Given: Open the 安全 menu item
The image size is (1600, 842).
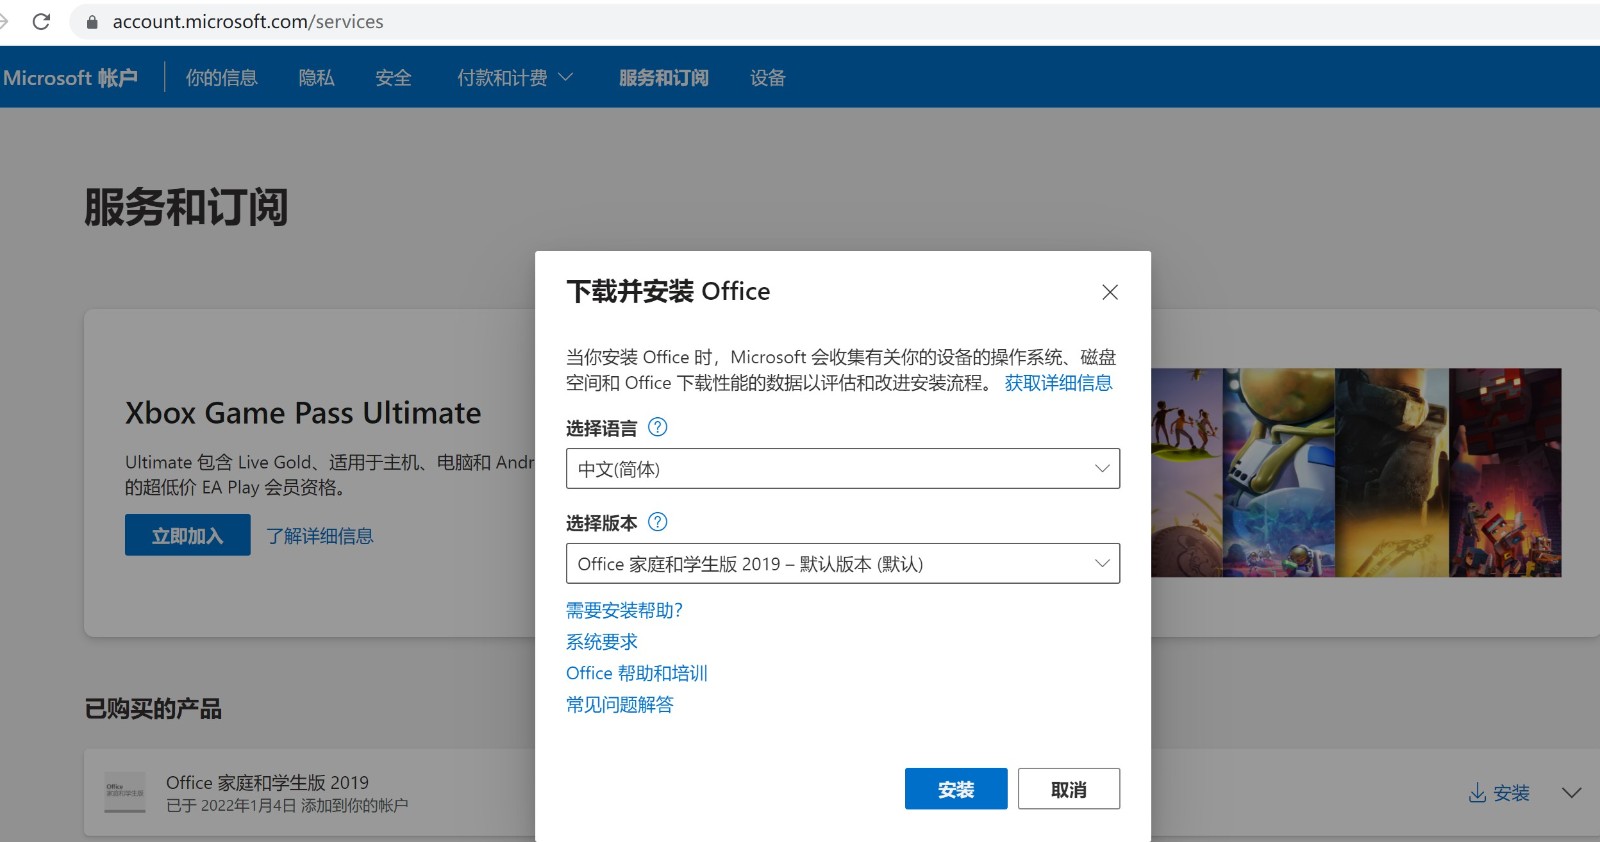Looking at the screenshot, I should (393, 78).
